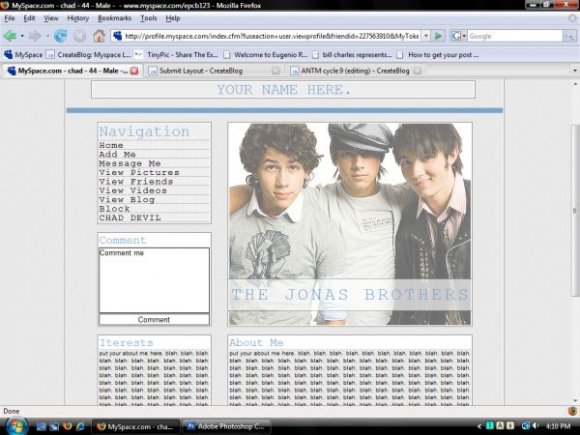This screenshot has width=580, height=435.
Task: Click the Add Me link
Action: (x=118, y=154)
